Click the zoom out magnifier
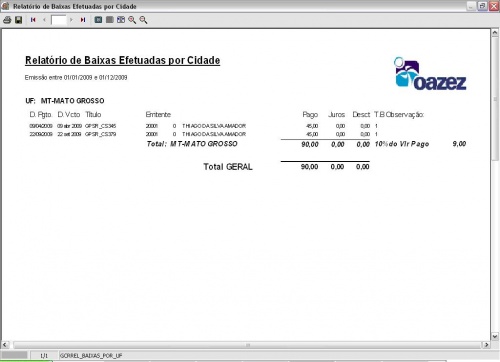Viewport: 500px width, 362px height. tap(143, 20)
